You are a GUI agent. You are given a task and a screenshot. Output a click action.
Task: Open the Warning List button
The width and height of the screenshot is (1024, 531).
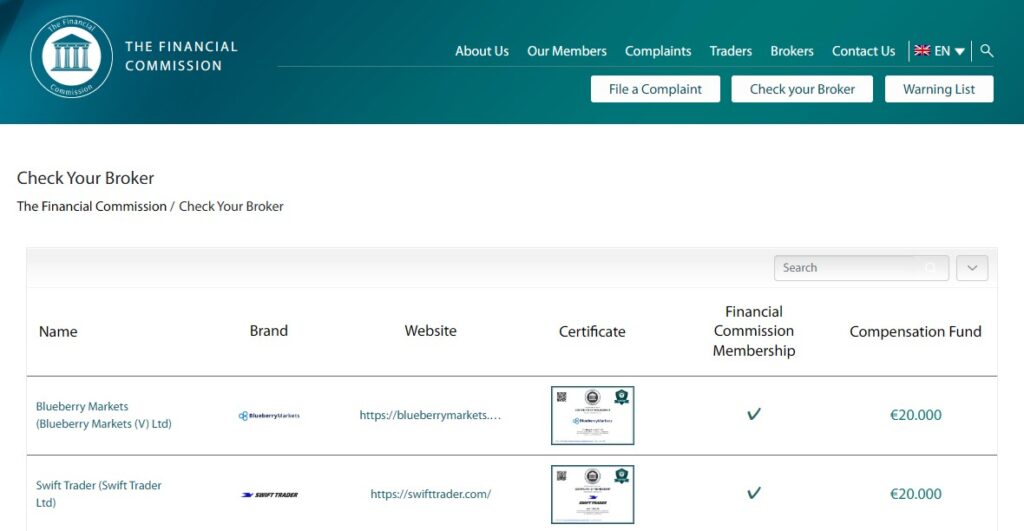939,89
